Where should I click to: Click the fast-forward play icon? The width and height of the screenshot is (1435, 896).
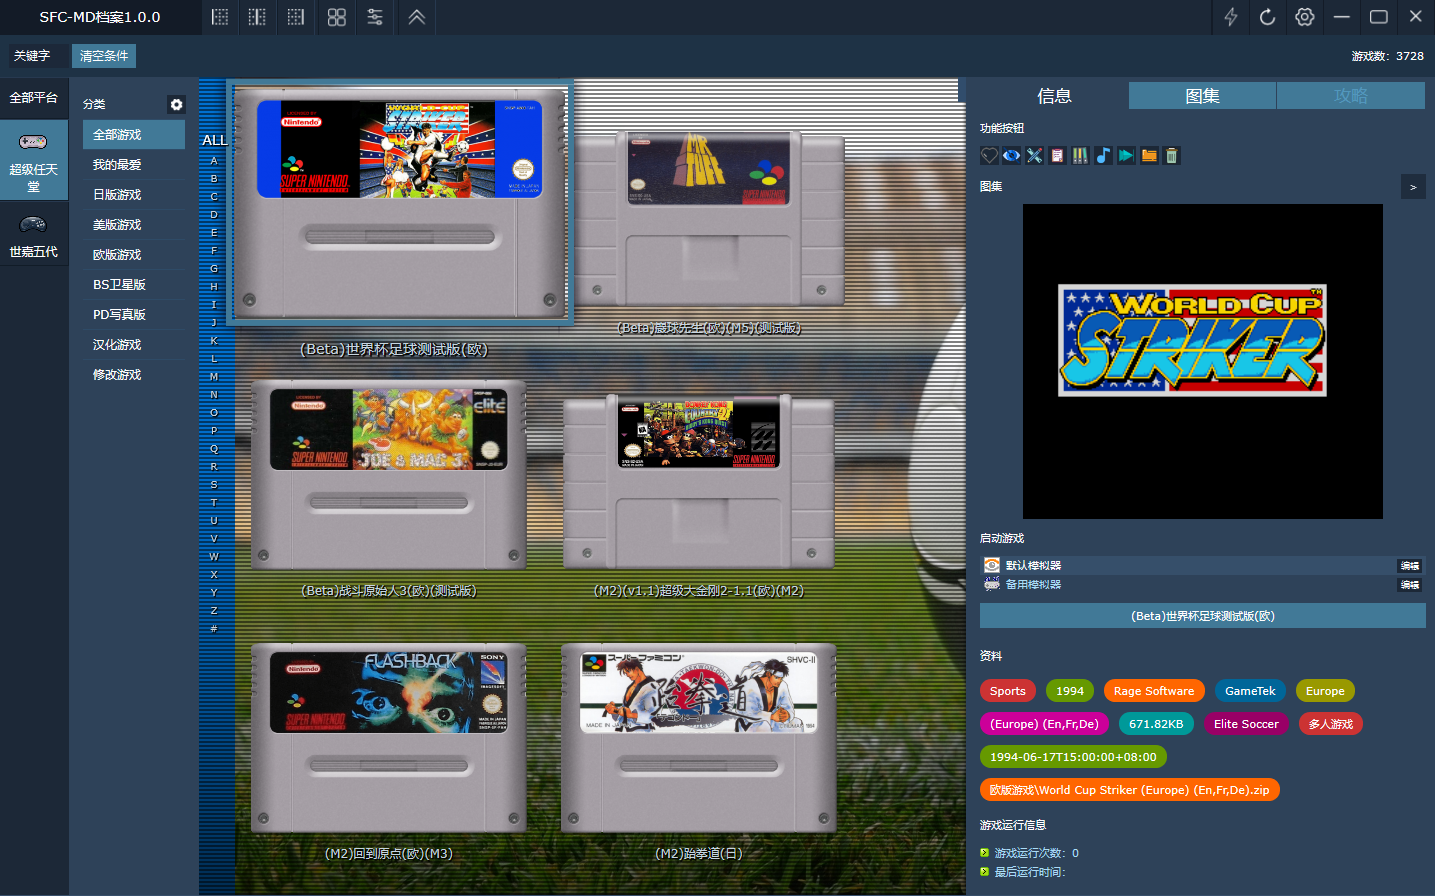click(1126, 155)
